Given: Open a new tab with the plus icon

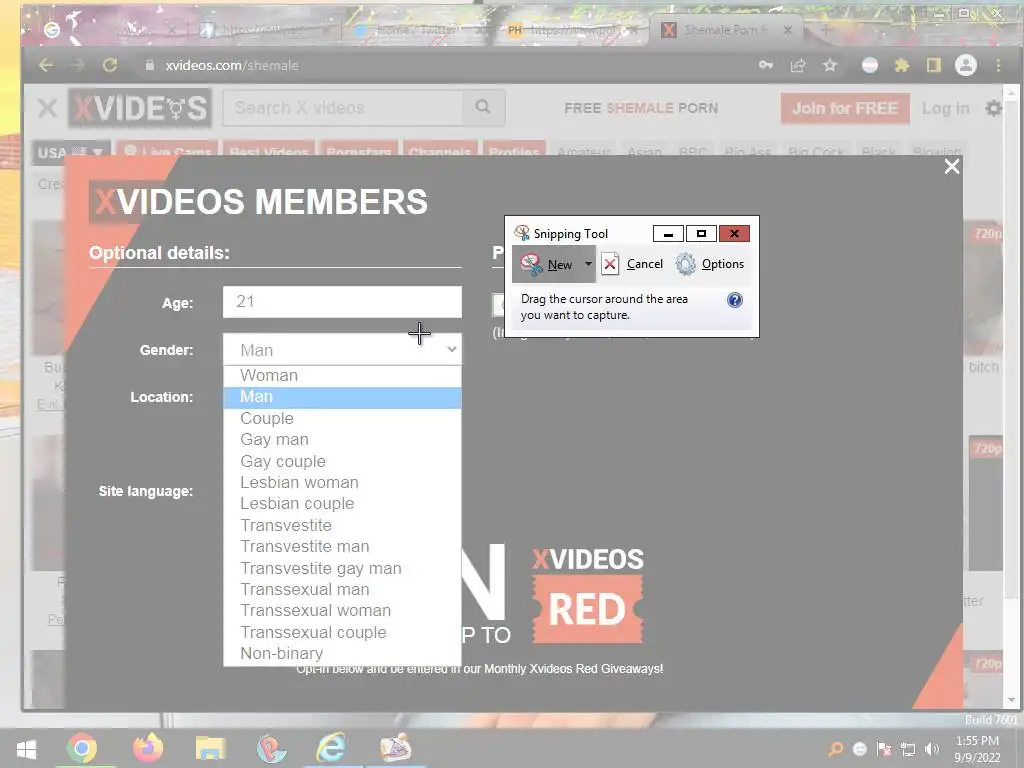Looking at the screenshot, I should (825, 30).
